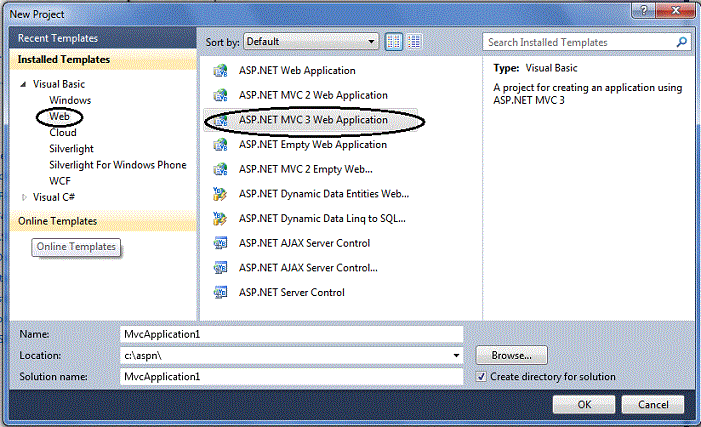
Task: Collapse the Visual Basic tree node
Action: (23, 84)
